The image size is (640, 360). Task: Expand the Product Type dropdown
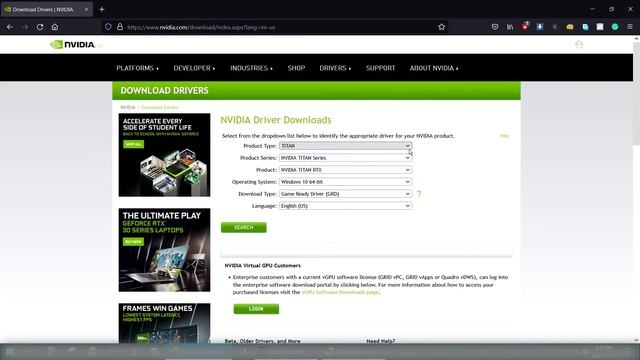345,146
